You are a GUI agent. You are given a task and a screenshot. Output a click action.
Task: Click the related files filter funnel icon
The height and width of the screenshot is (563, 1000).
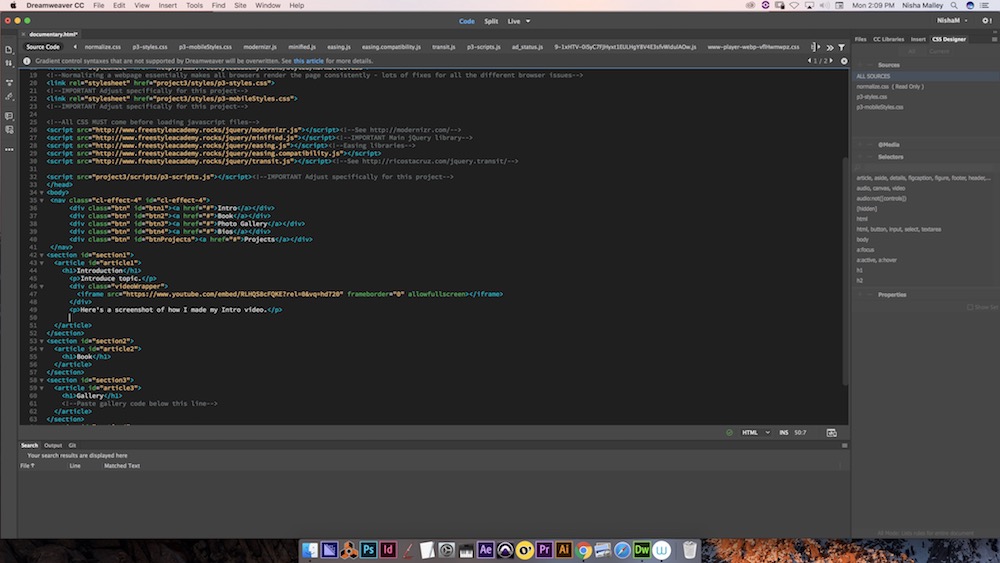[841, 47]
